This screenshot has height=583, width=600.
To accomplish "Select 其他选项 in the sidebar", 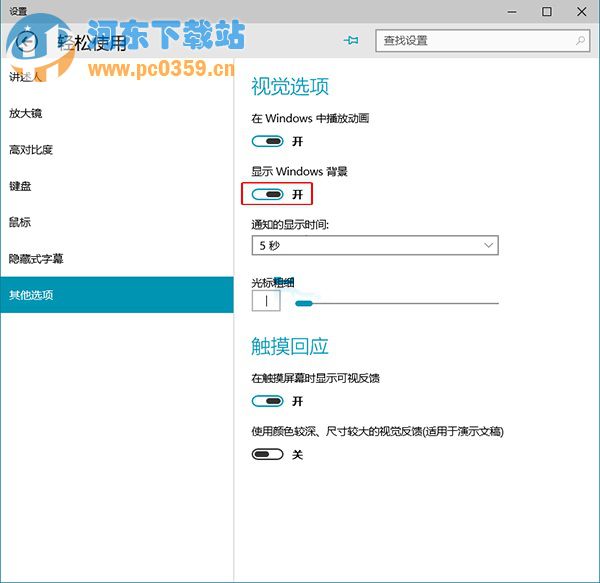I will tap(117, 295).
